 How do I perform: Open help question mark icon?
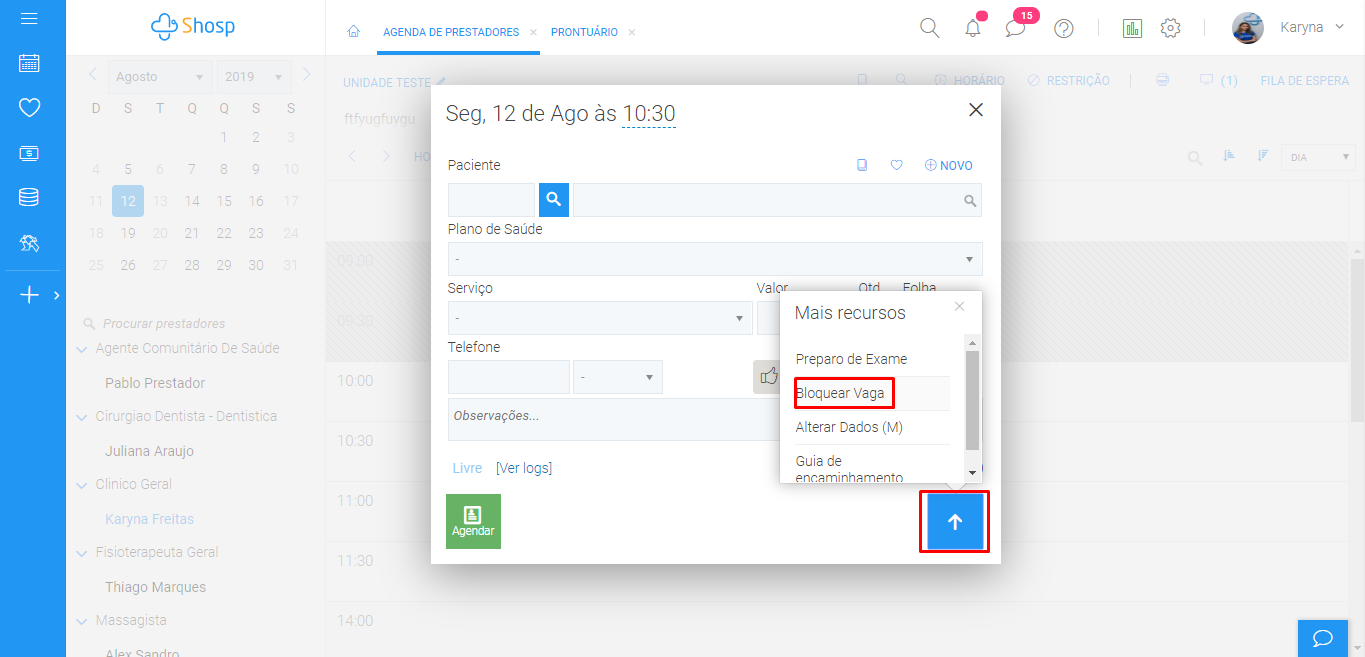[1064, 28]
